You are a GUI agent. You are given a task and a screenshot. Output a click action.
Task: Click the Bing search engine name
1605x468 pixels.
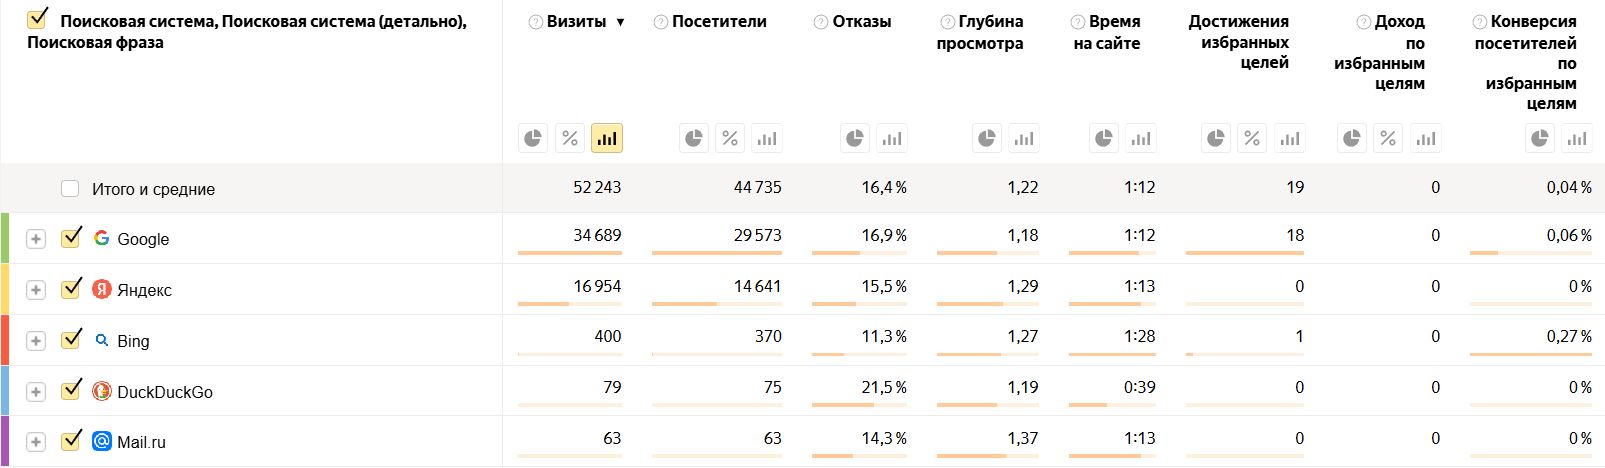point(133,341)
